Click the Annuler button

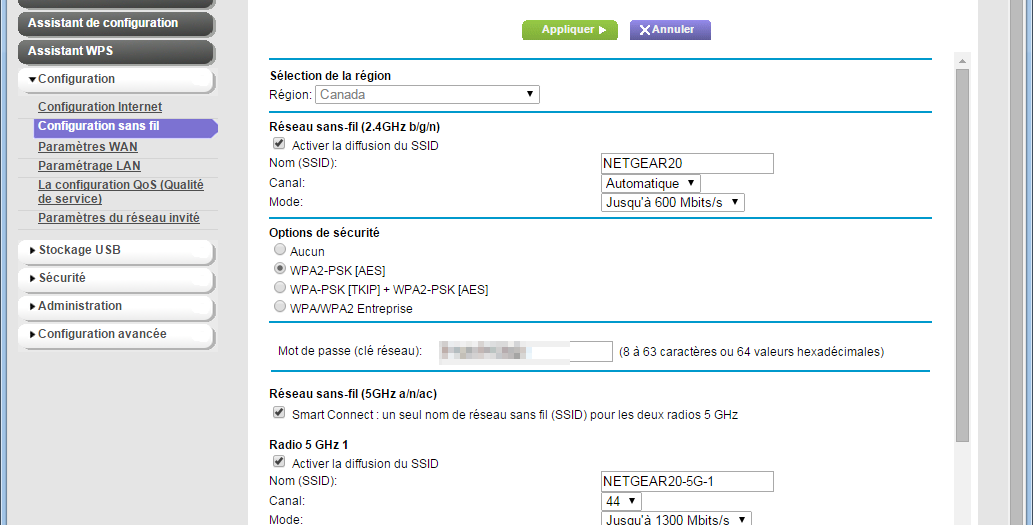click(x=669, y=30)
